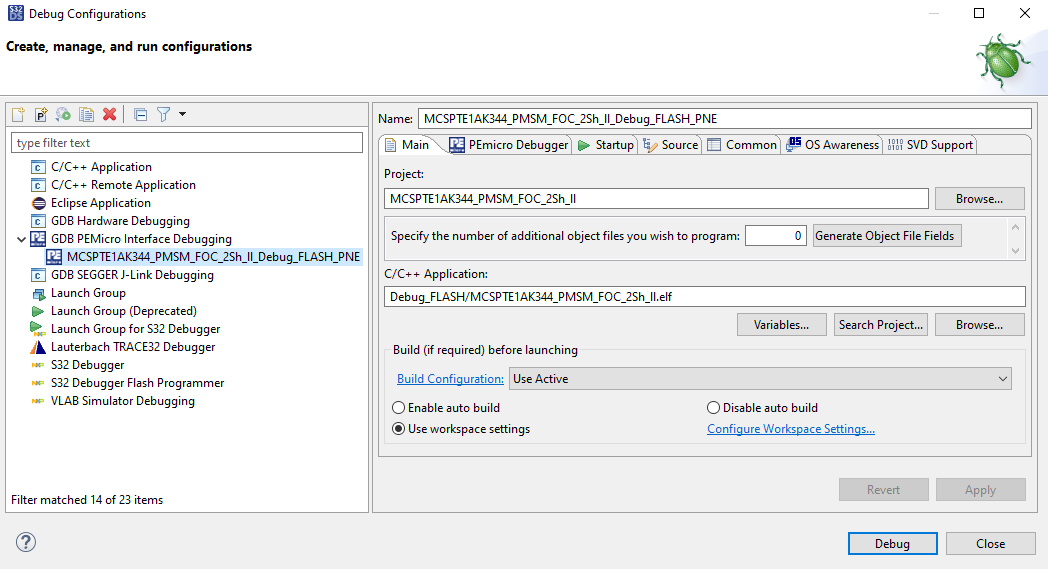Select the Enable auto build radio button

point(399,408)
